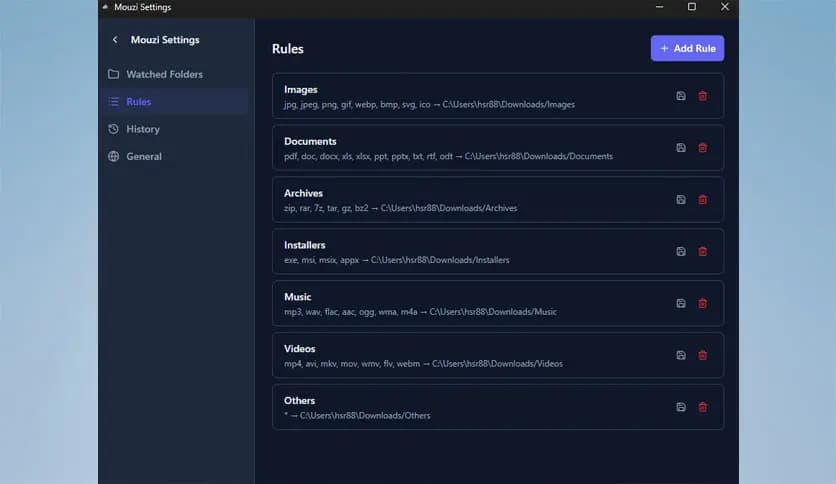
Task: Delete the Music rule via trash icon
Action: click(x=703, y=303)
